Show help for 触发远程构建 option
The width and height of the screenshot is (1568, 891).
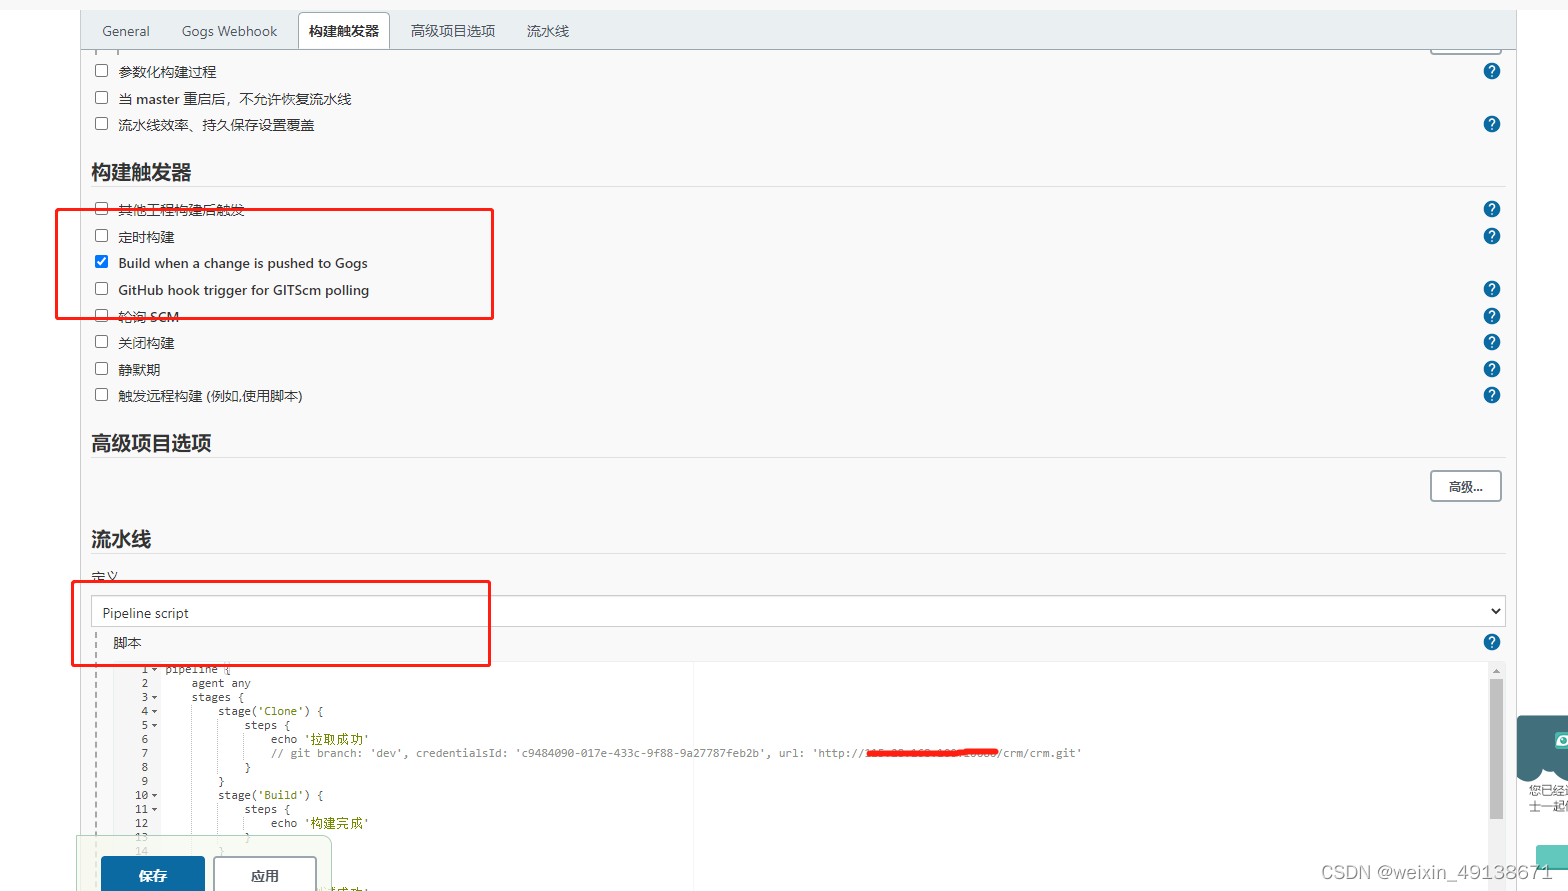click(x=1491, y=395)
